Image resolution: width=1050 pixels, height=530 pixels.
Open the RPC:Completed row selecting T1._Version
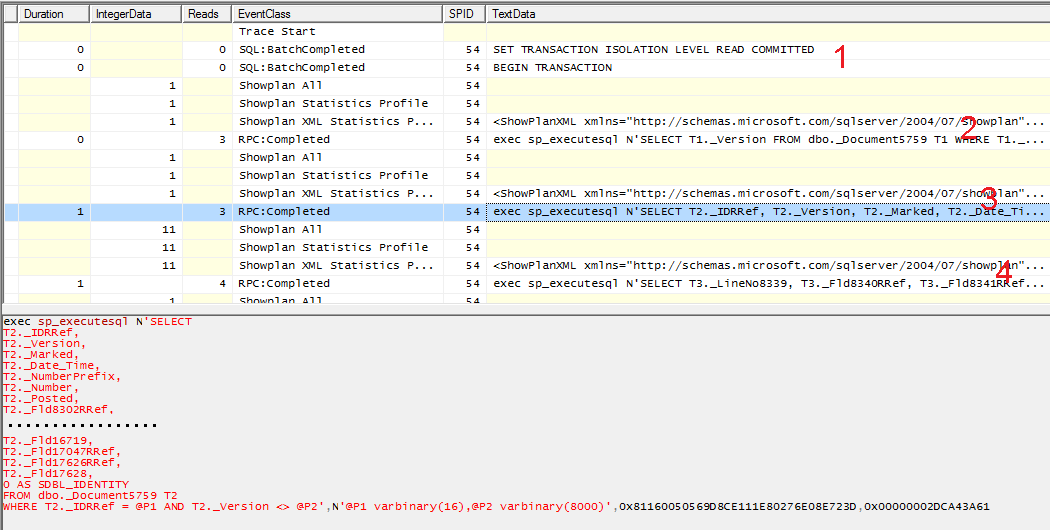700,140
